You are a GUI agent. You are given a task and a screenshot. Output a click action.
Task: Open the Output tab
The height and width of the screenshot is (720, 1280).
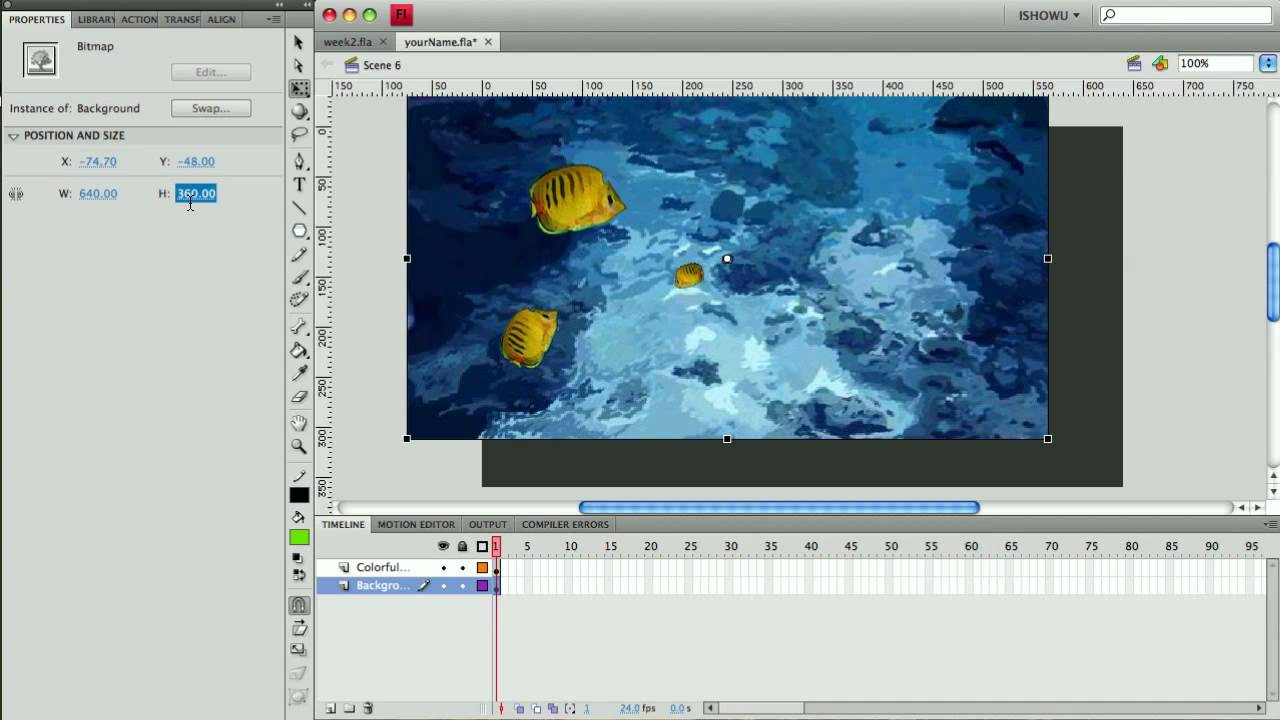coord(488,524)
